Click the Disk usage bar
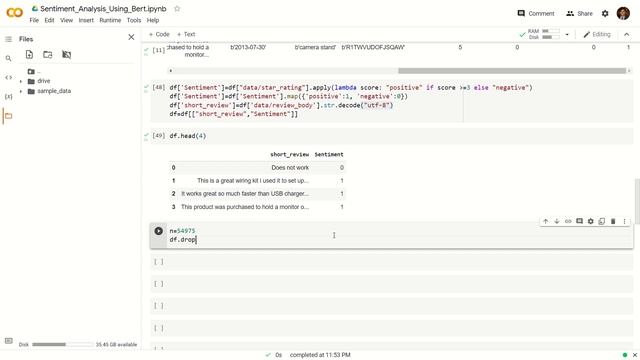640x360 pixels. 62,344
